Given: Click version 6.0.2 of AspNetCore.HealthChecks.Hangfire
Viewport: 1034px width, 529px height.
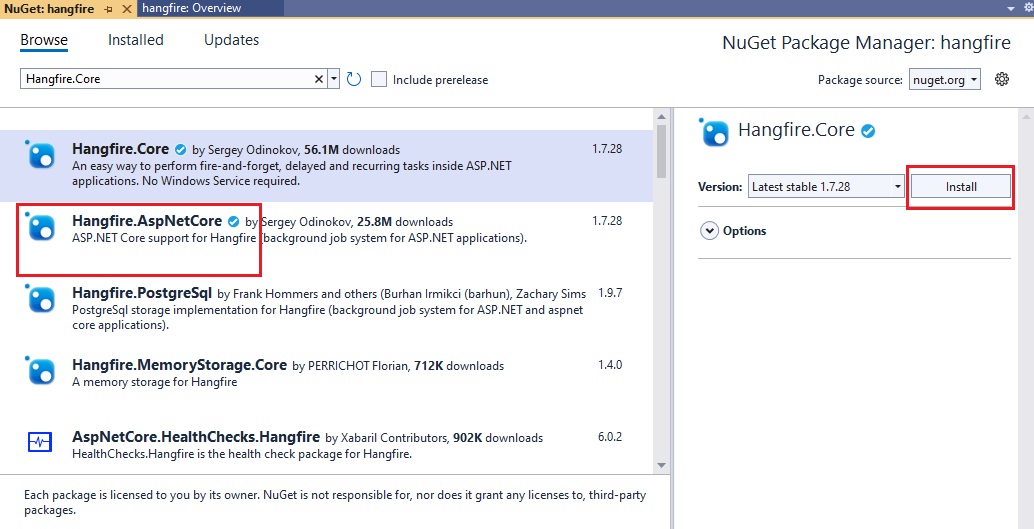Looking at the screenshot, I should tap(610, 437).
